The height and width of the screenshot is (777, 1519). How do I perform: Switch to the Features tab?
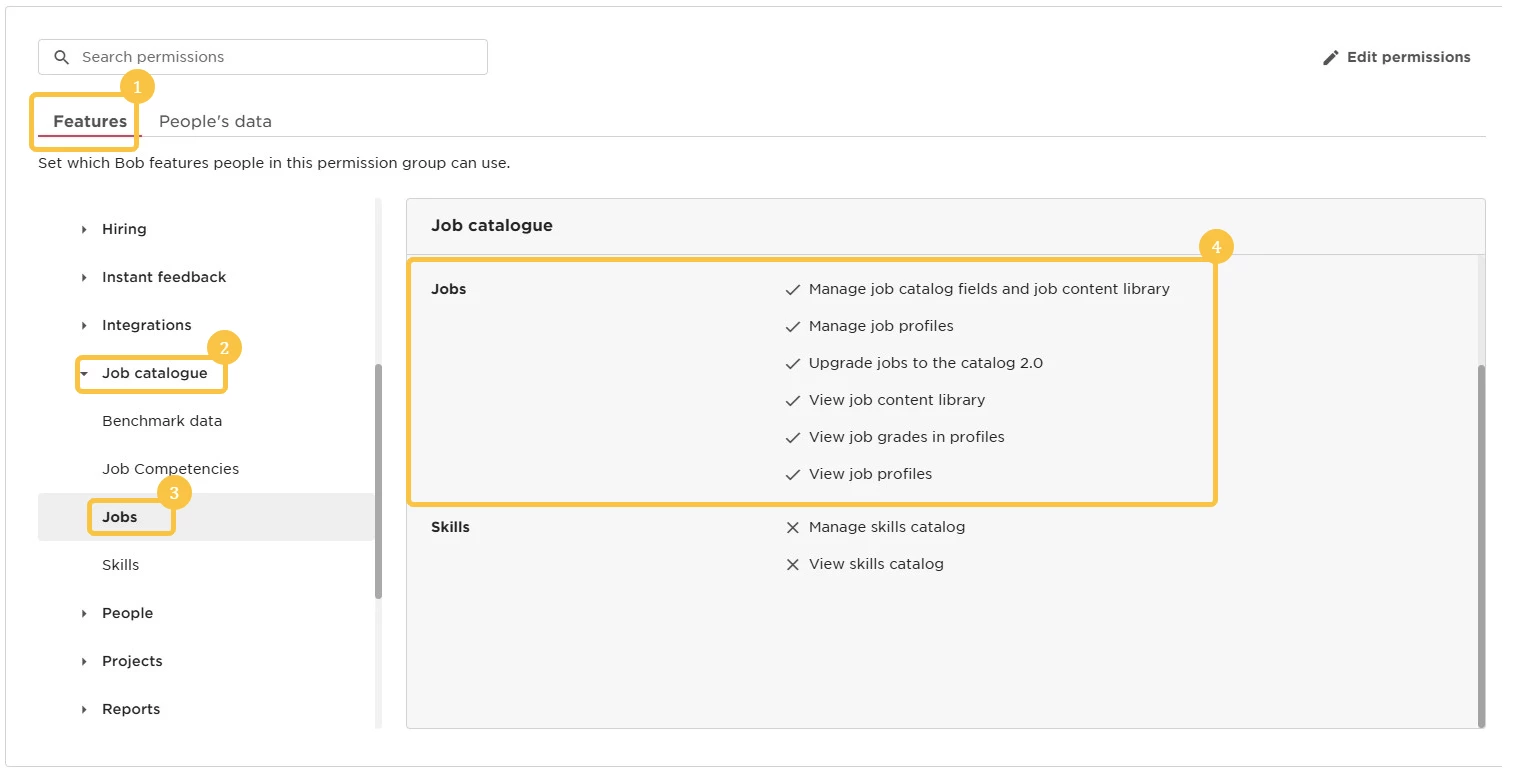click(x=90, y=121)
